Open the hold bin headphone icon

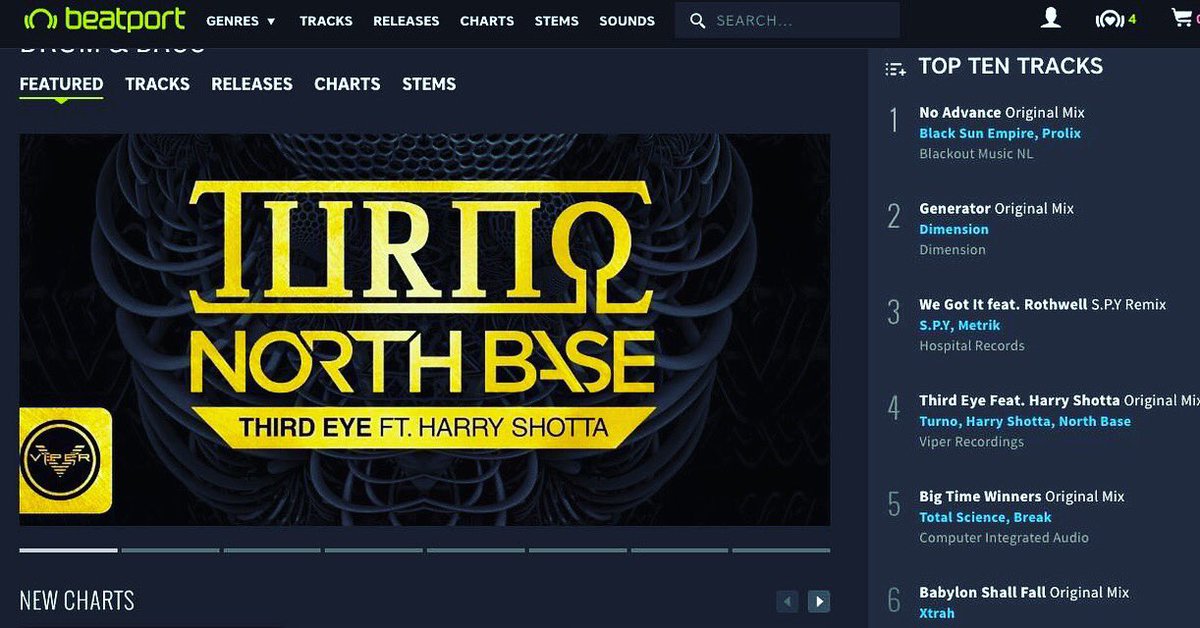coord(1110,19)
